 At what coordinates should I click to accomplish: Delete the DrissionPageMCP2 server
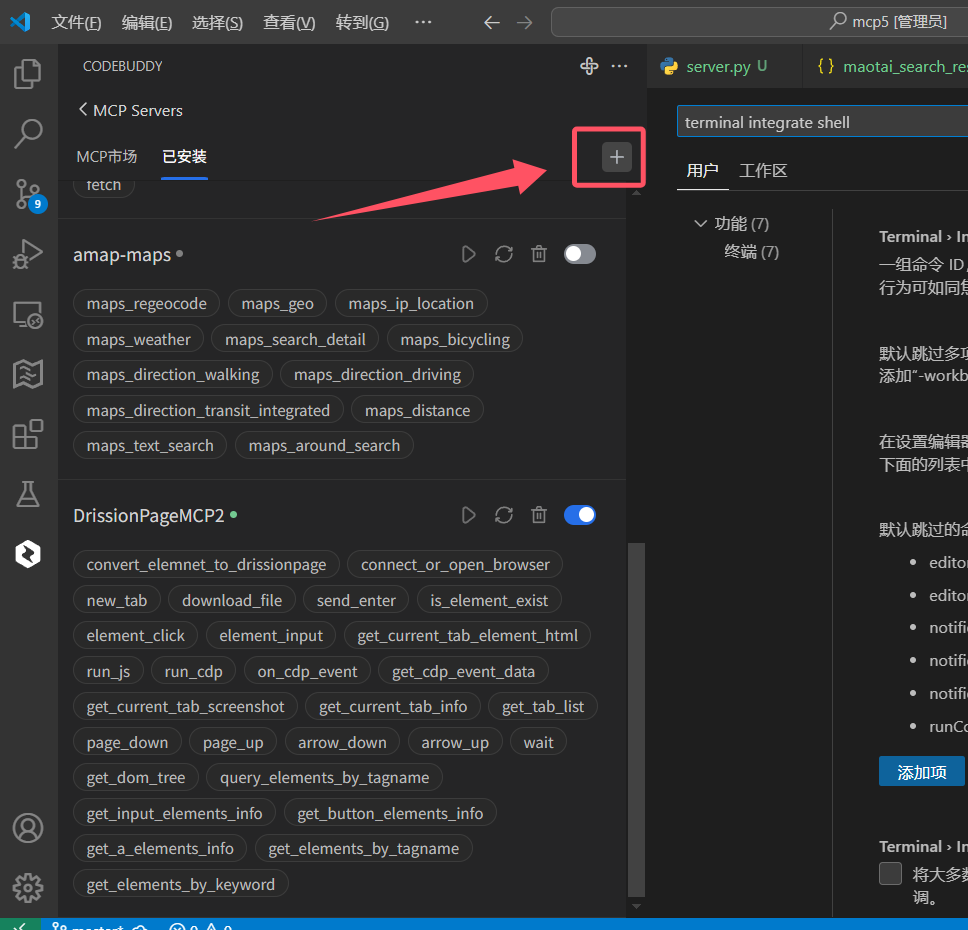539,515
